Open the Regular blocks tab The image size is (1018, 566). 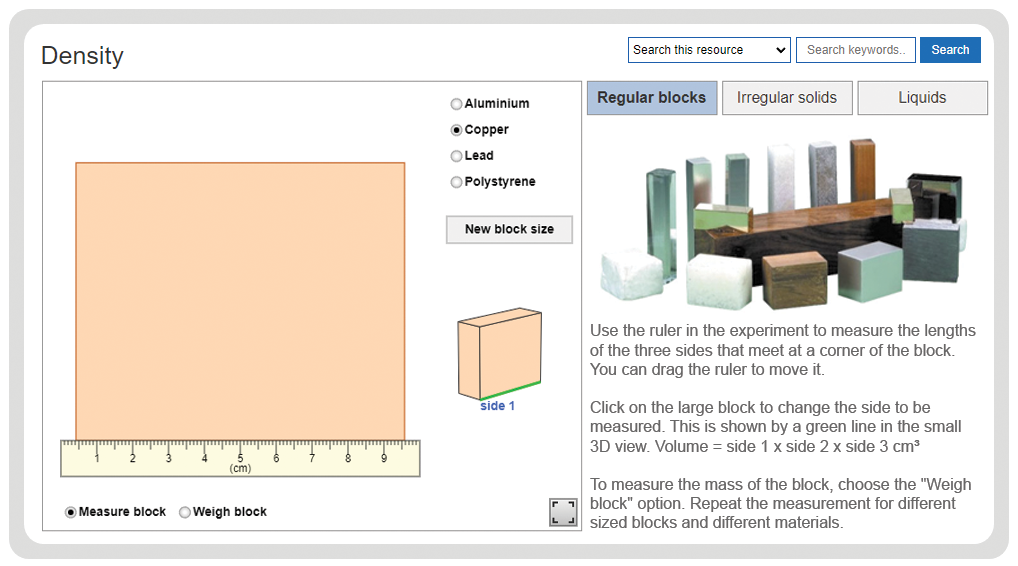(652, 98)
